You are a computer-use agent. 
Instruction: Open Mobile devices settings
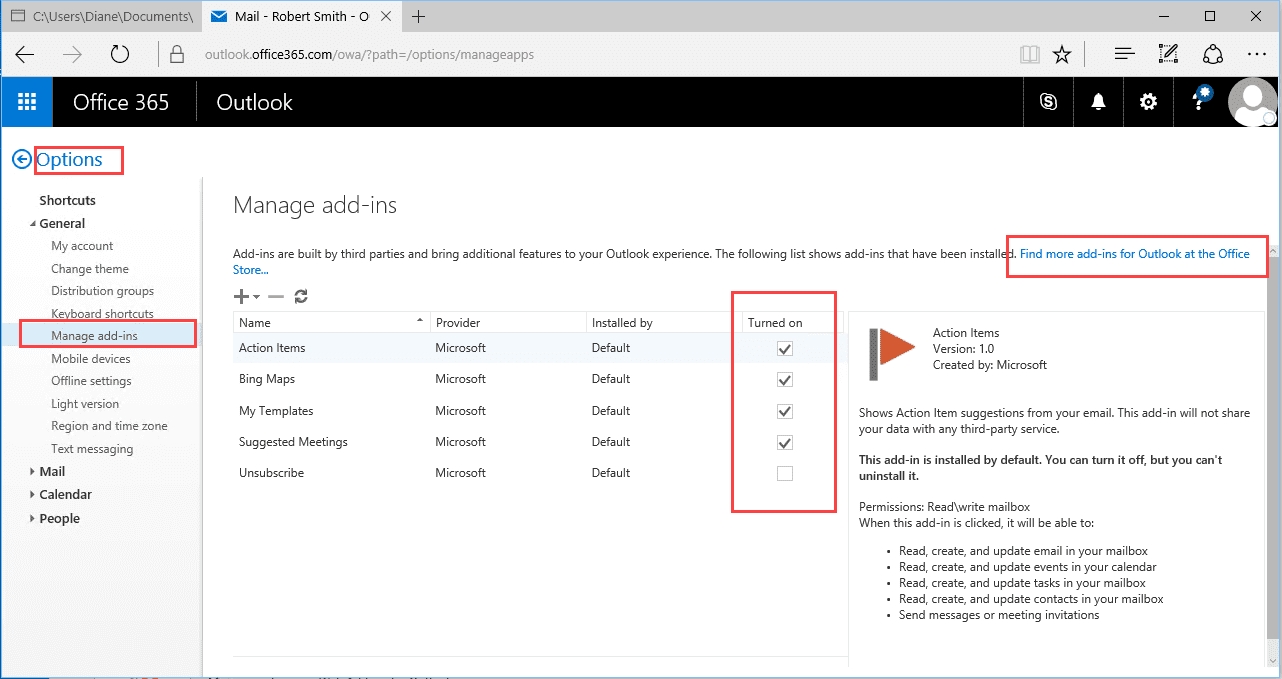pos(91,358)
